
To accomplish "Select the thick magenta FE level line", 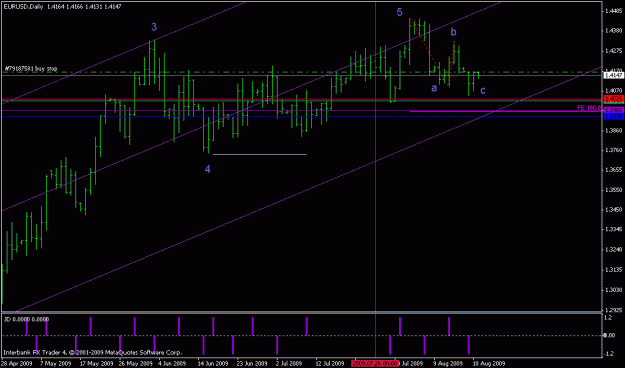I will click(x=505, y=111).
